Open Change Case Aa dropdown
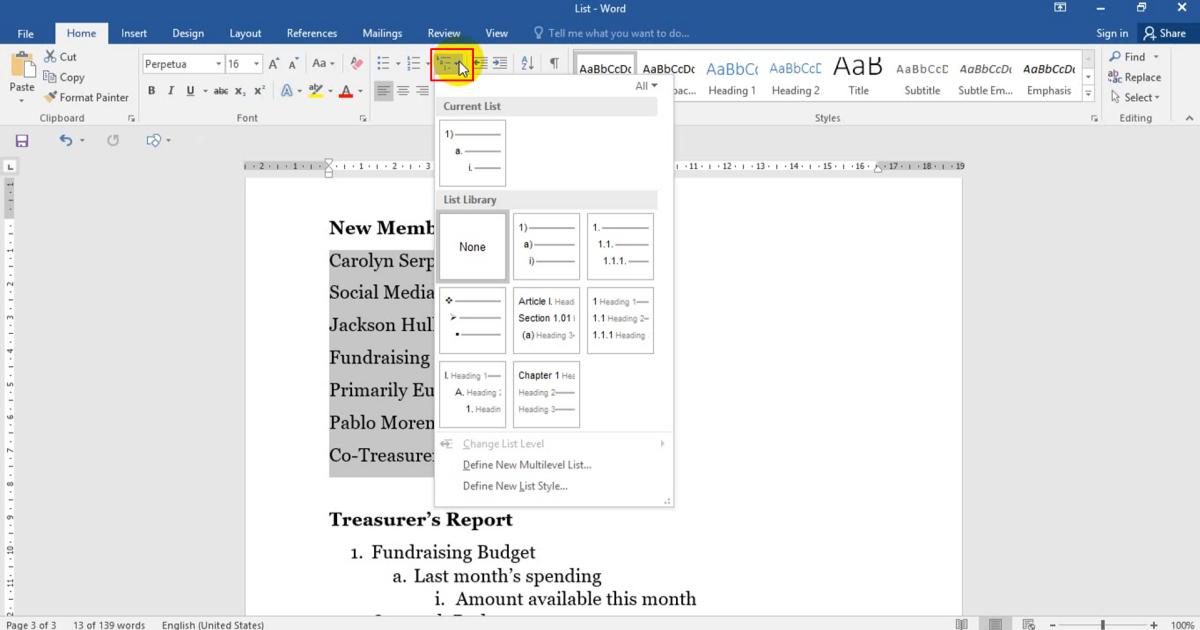The height and width of the screenshot is (630, 1200). point(323,63)
